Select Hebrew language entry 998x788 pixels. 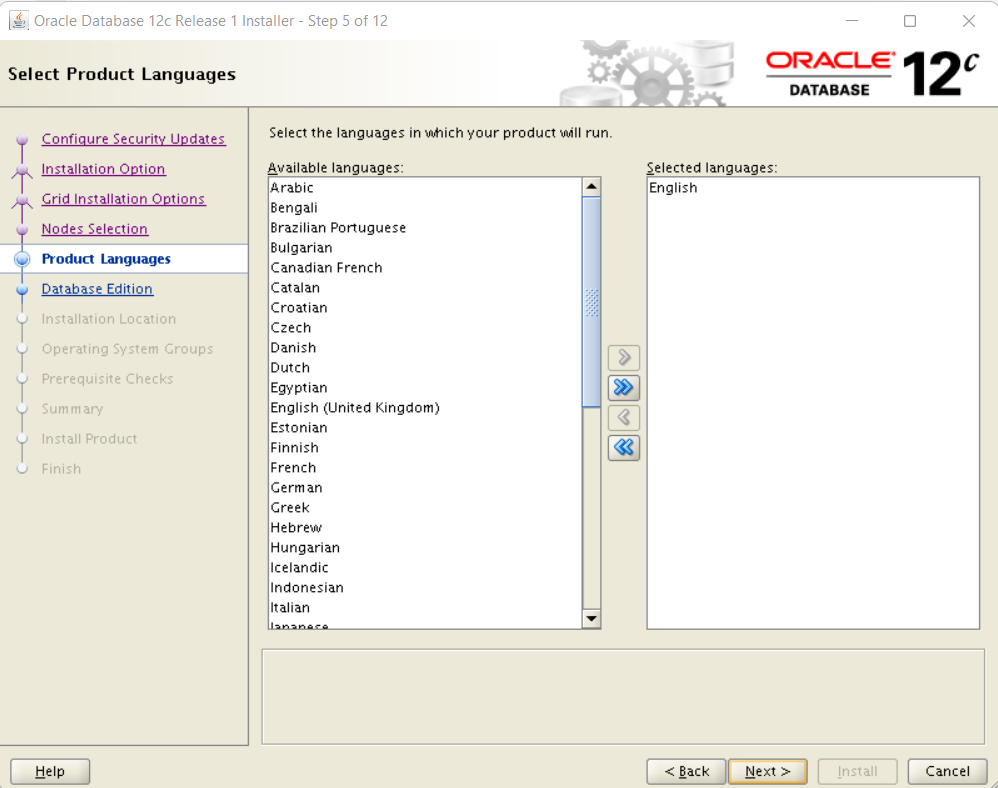[x=425, y=528]
